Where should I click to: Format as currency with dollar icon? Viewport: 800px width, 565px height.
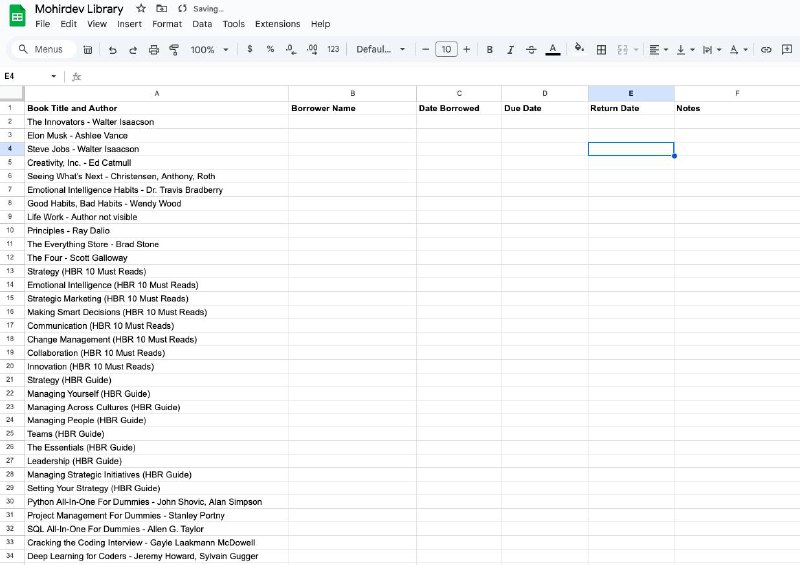point(249,49)
